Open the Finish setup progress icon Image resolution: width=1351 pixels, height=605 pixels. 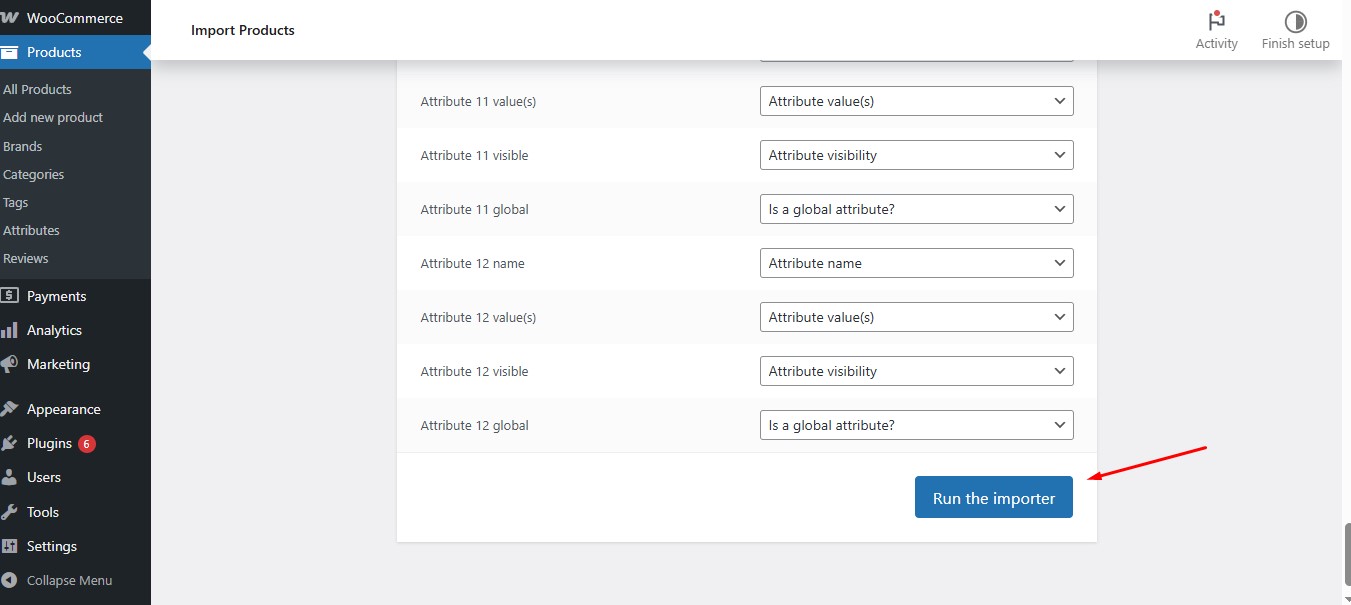(1295, 22)
